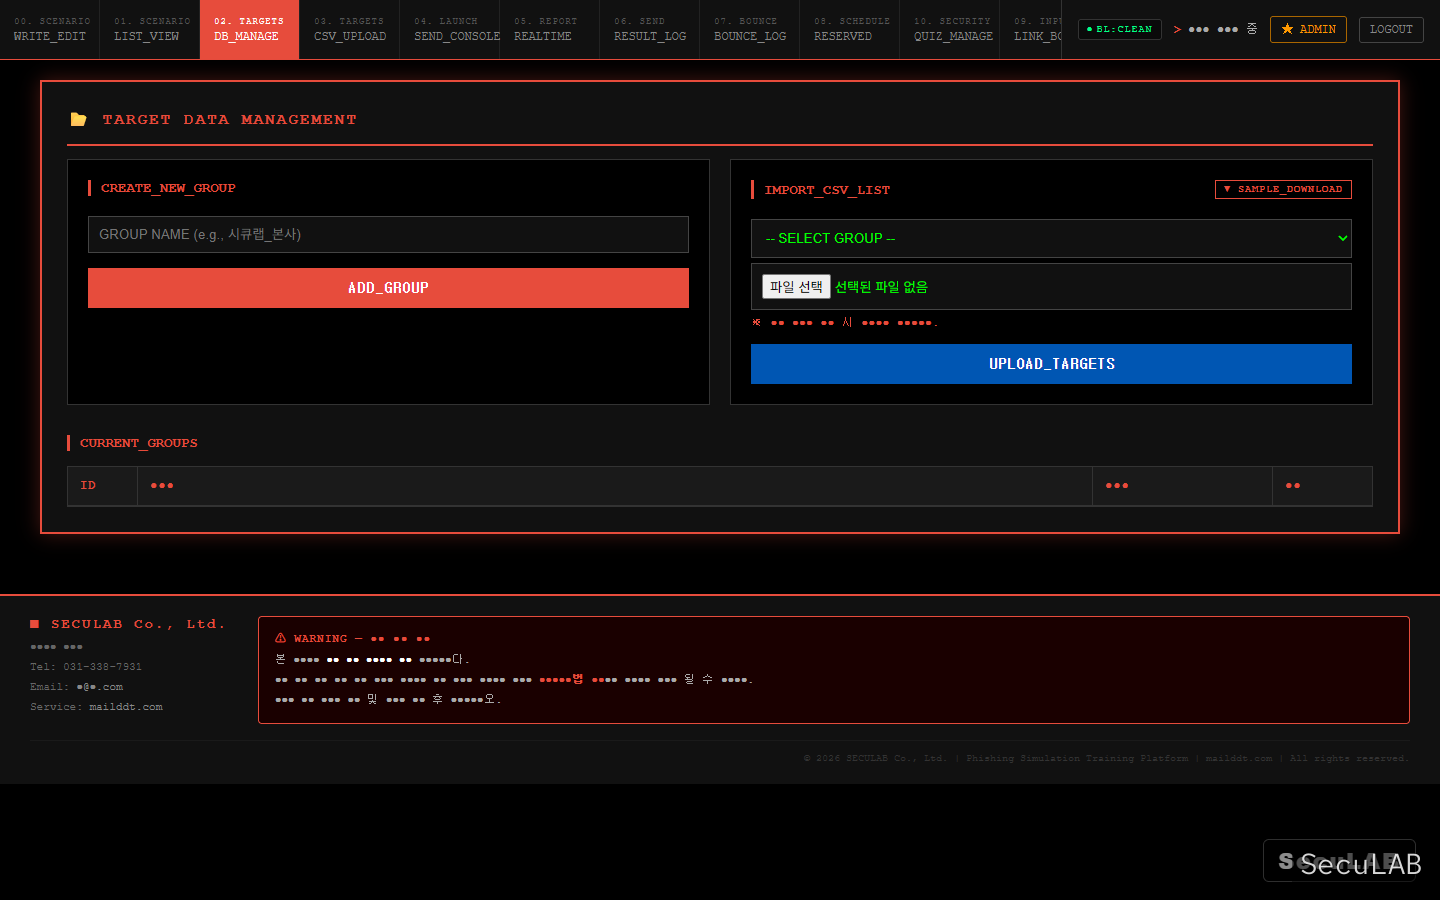The image size is (1440, 900).
Task: Select the 02 Targets DB_MANAGE tab
Action: click(250, 29)
